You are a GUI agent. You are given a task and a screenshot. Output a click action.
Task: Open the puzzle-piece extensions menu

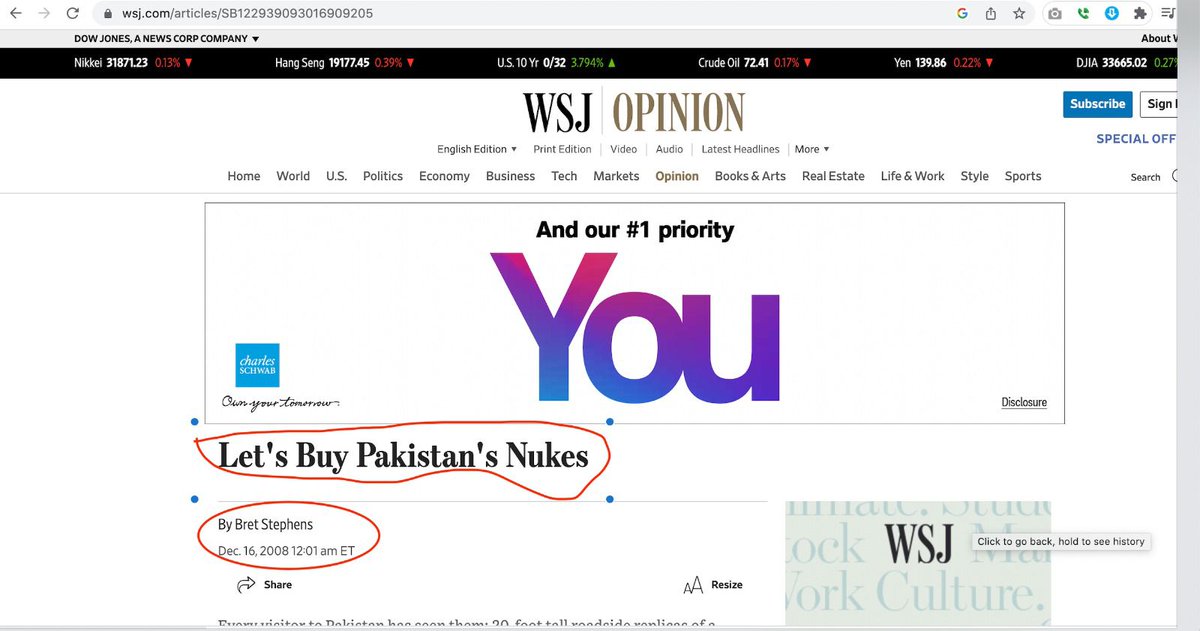coord(1140,14)
